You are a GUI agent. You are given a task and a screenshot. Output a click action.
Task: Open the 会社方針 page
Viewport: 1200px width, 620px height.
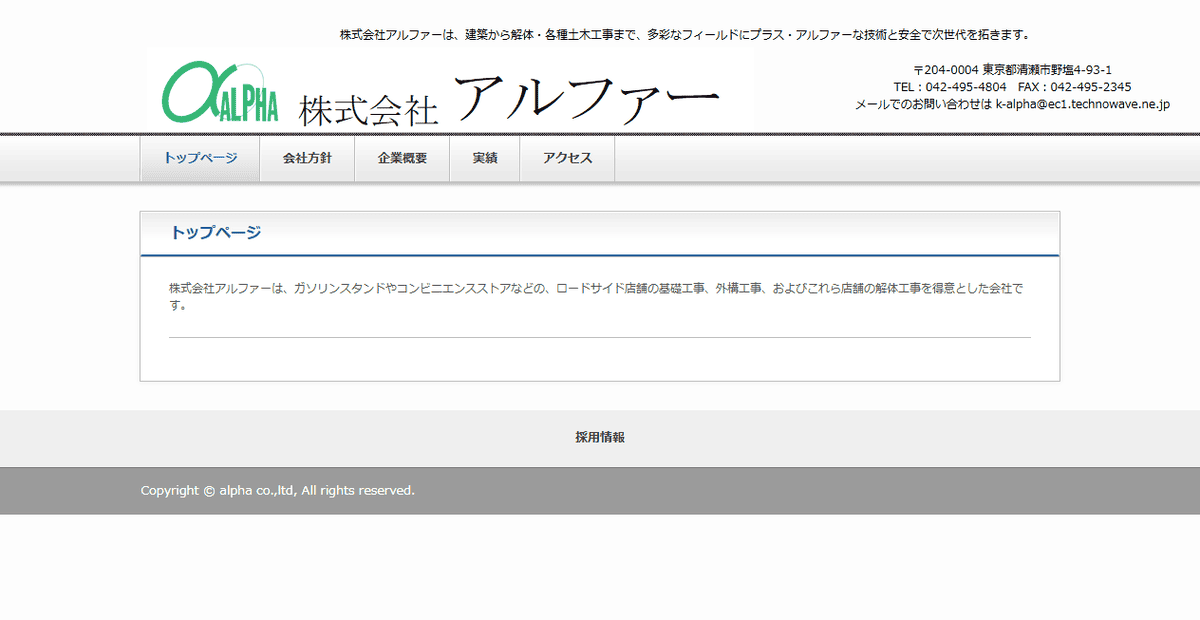tap(308, 157)
